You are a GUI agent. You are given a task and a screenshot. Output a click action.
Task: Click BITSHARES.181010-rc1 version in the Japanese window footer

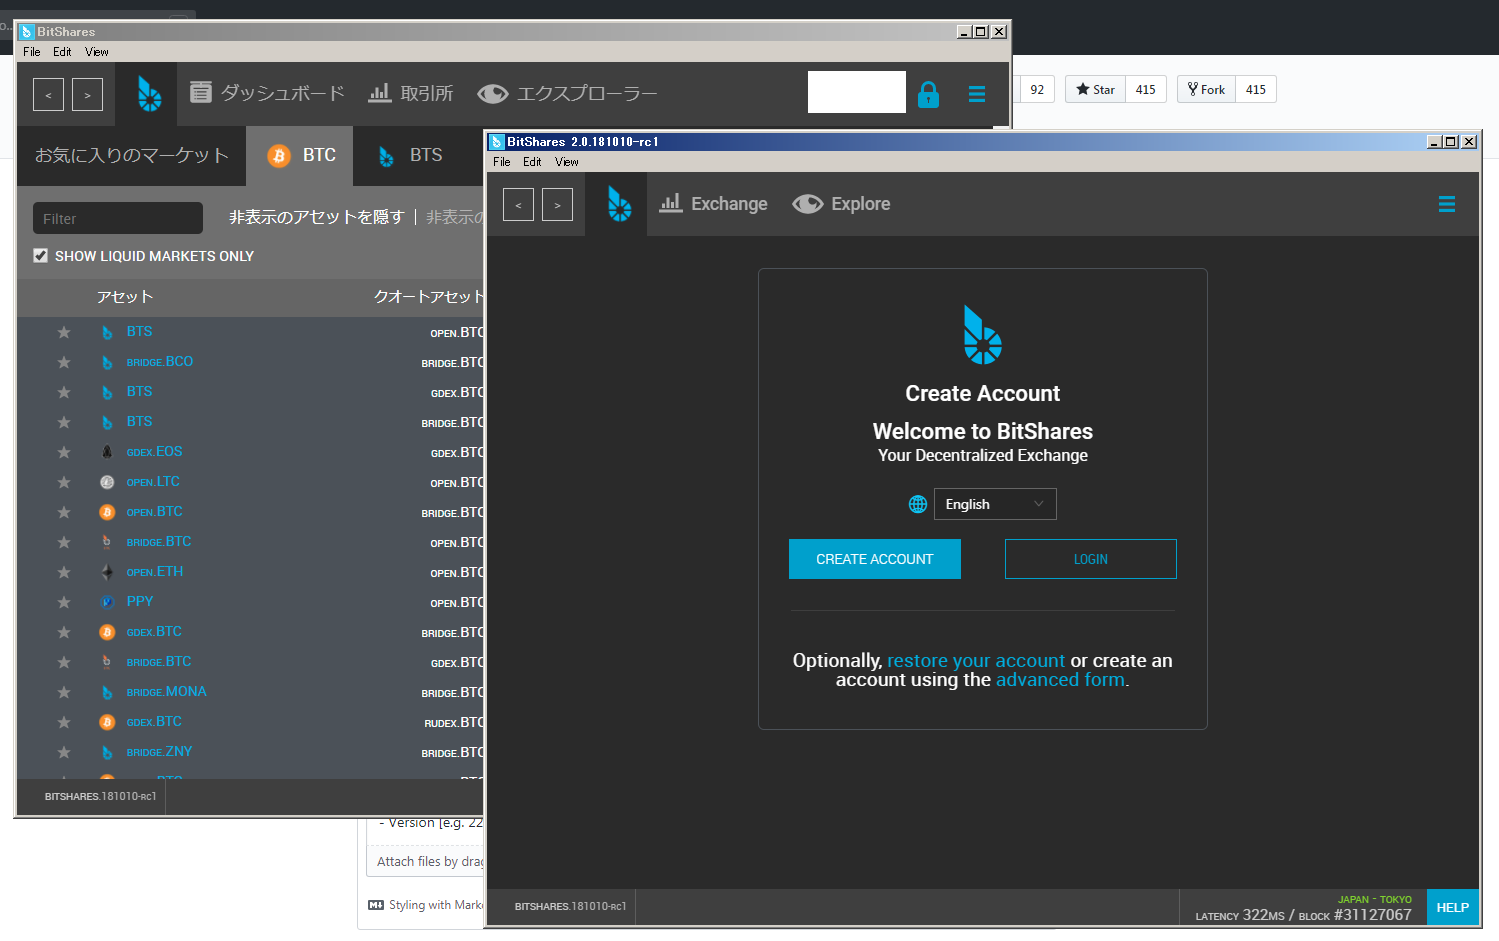(x=100, y=797)
